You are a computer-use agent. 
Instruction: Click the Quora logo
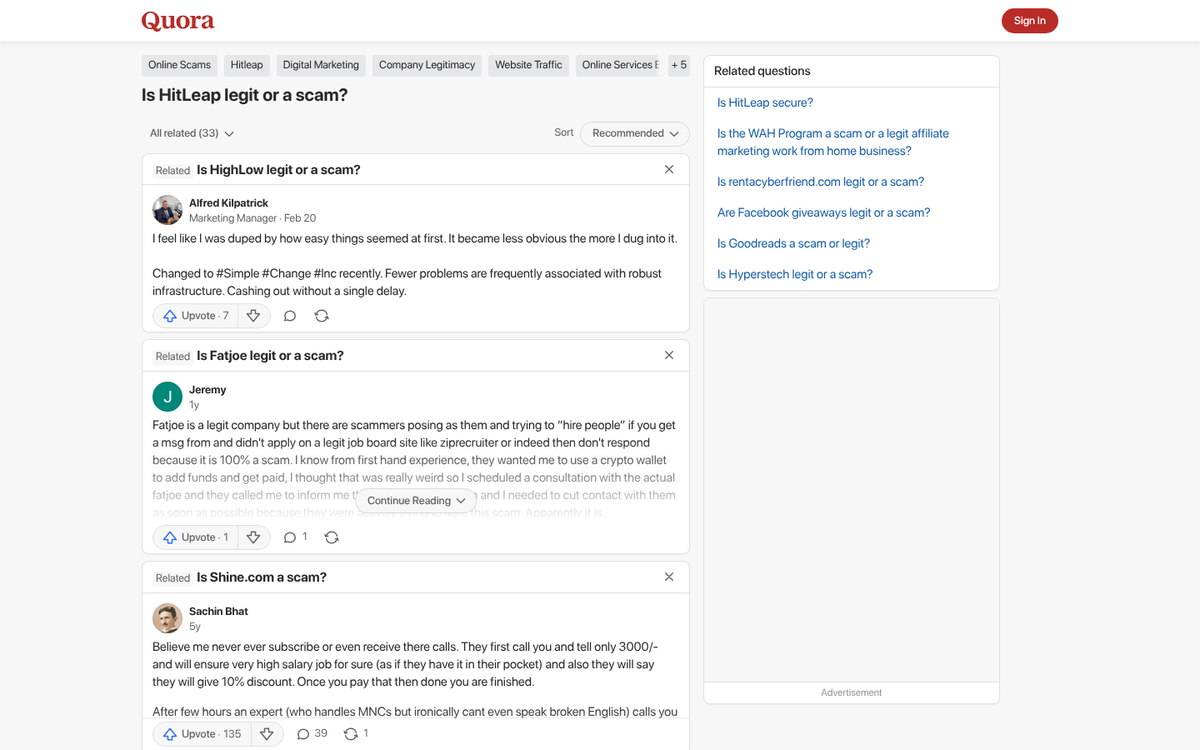[177, 20]
